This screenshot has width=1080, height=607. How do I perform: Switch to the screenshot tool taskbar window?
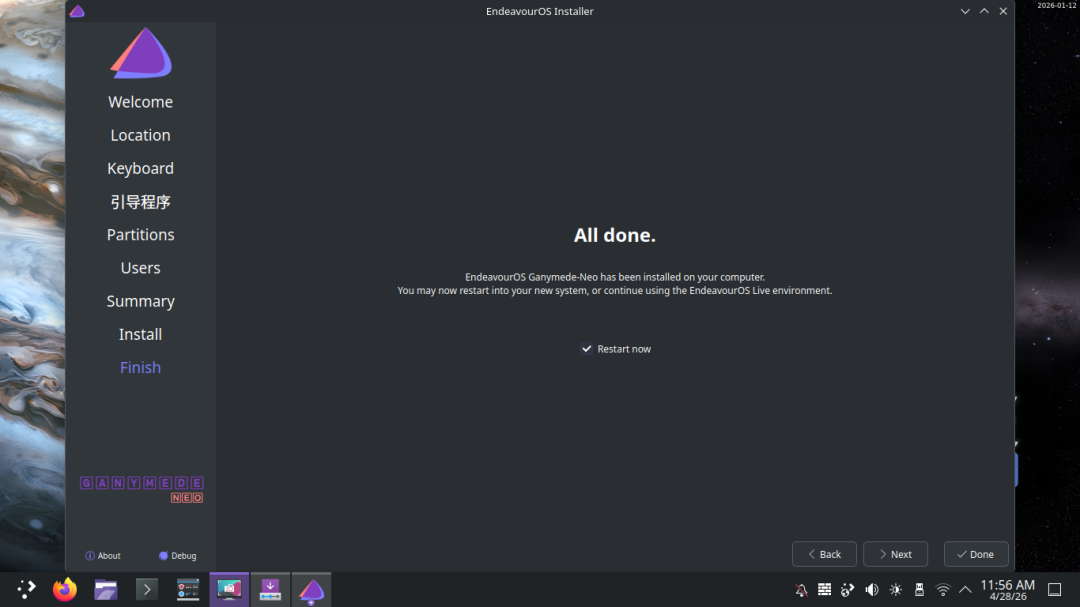coord(229,589)
